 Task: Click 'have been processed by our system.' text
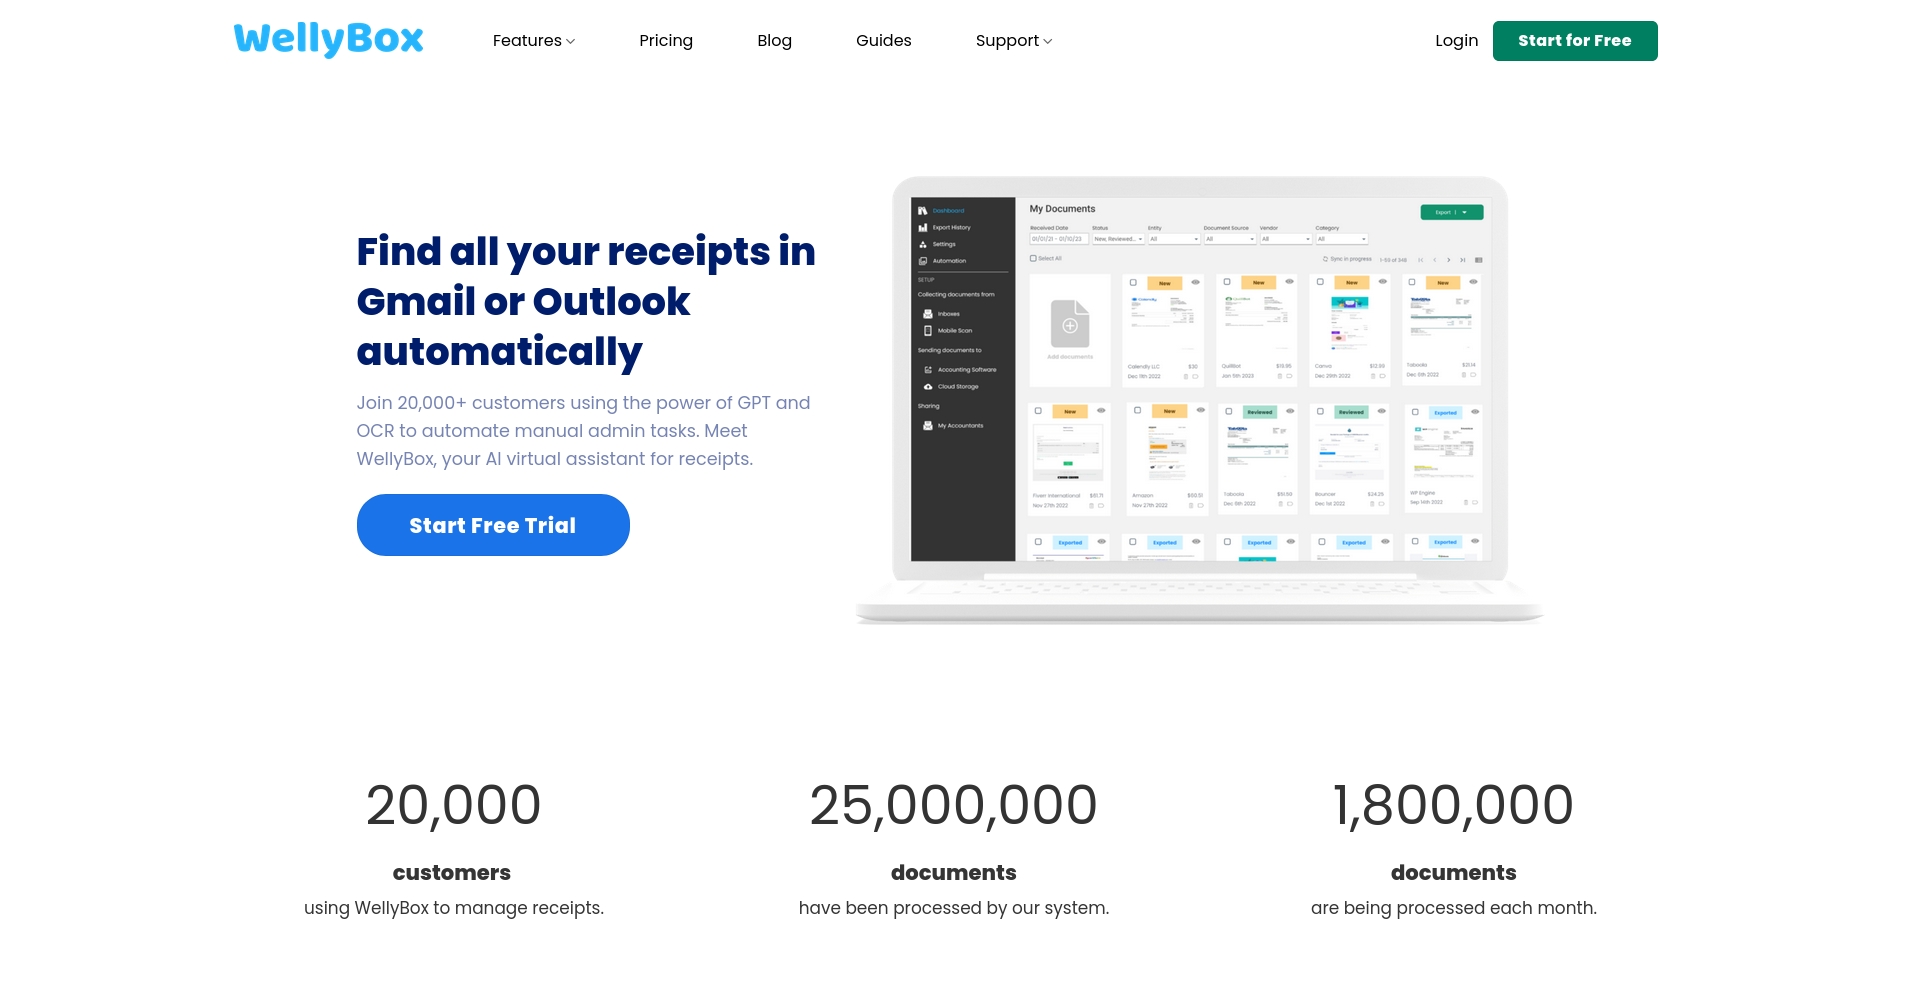(x=954, y=908)
